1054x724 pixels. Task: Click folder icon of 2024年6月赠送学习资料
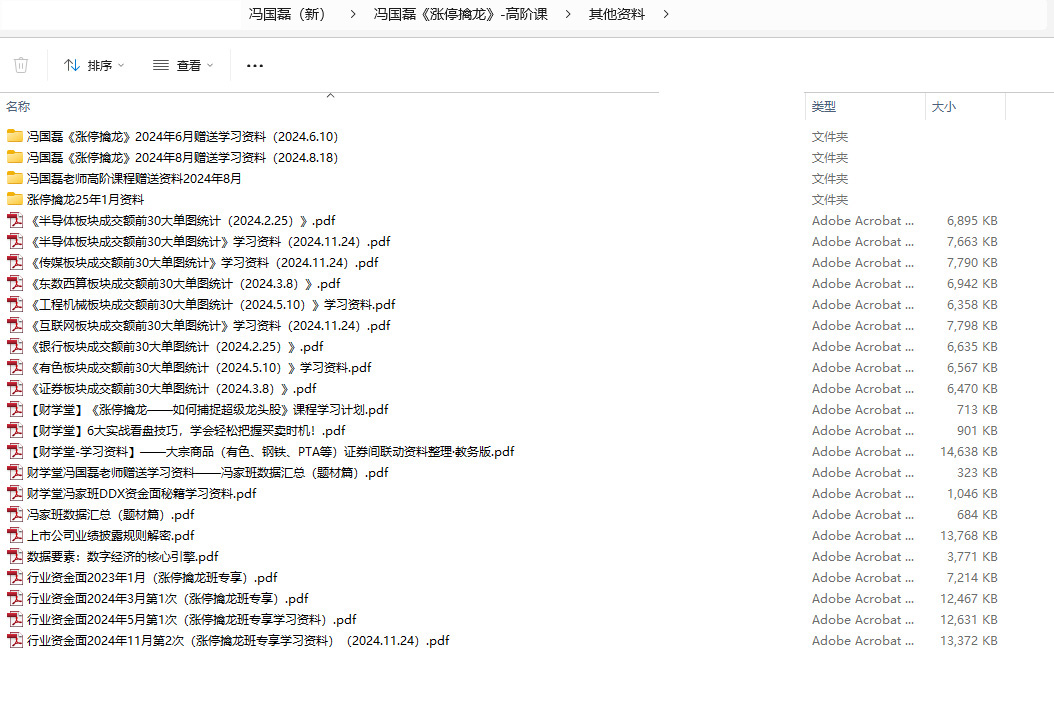tap(15, 136)
